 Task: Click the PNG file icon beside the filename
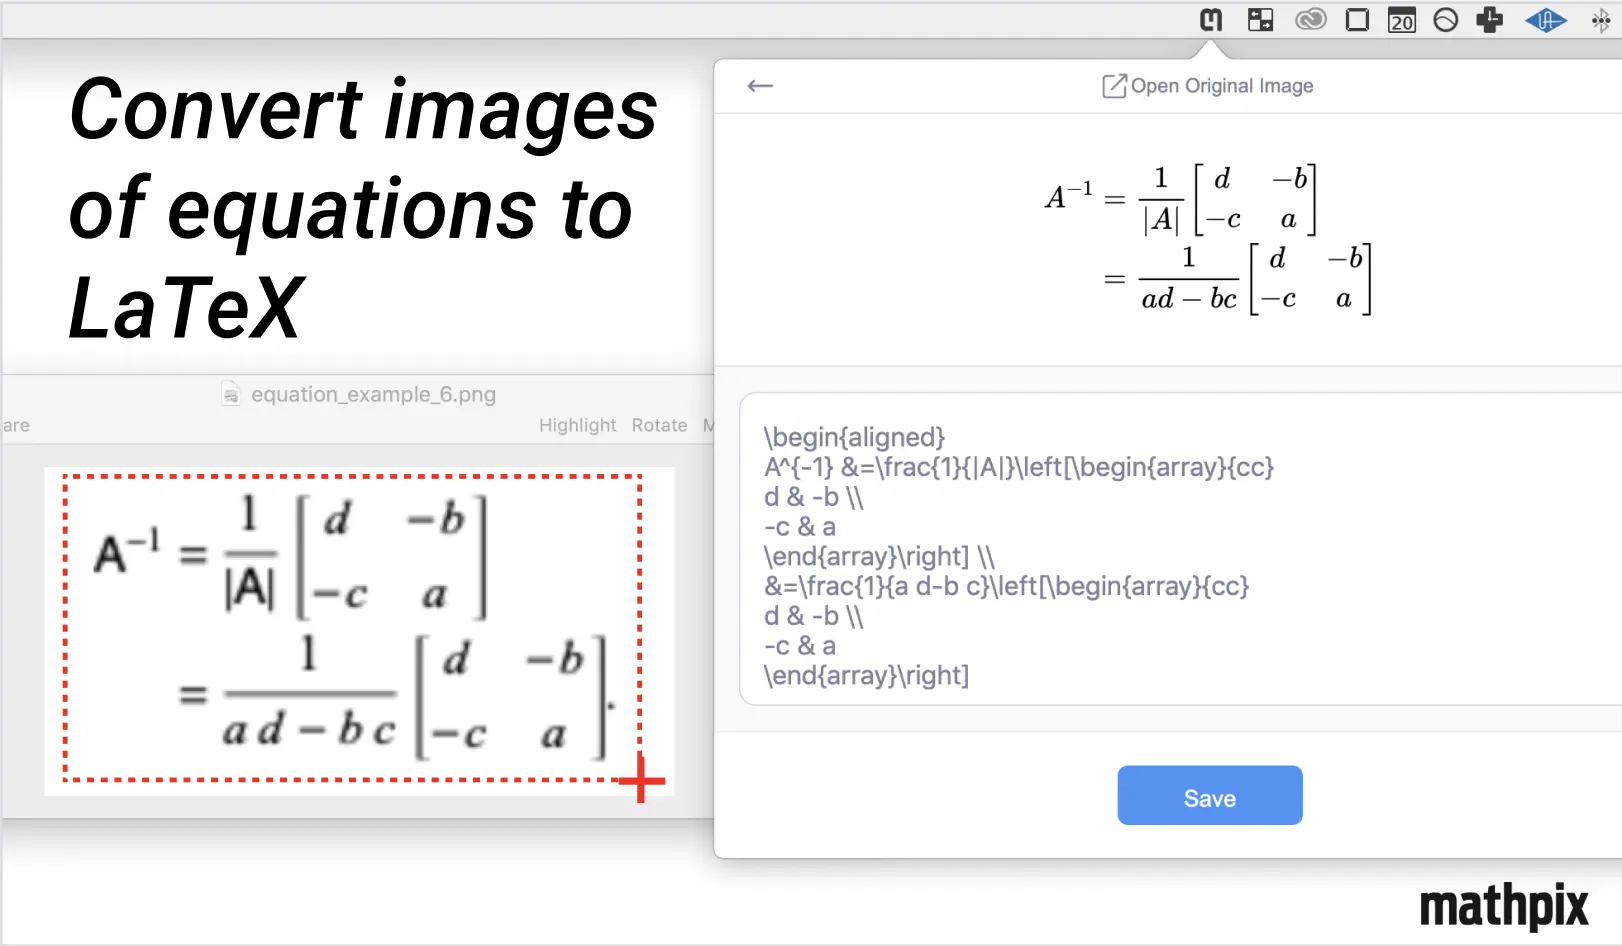[230, 394]
